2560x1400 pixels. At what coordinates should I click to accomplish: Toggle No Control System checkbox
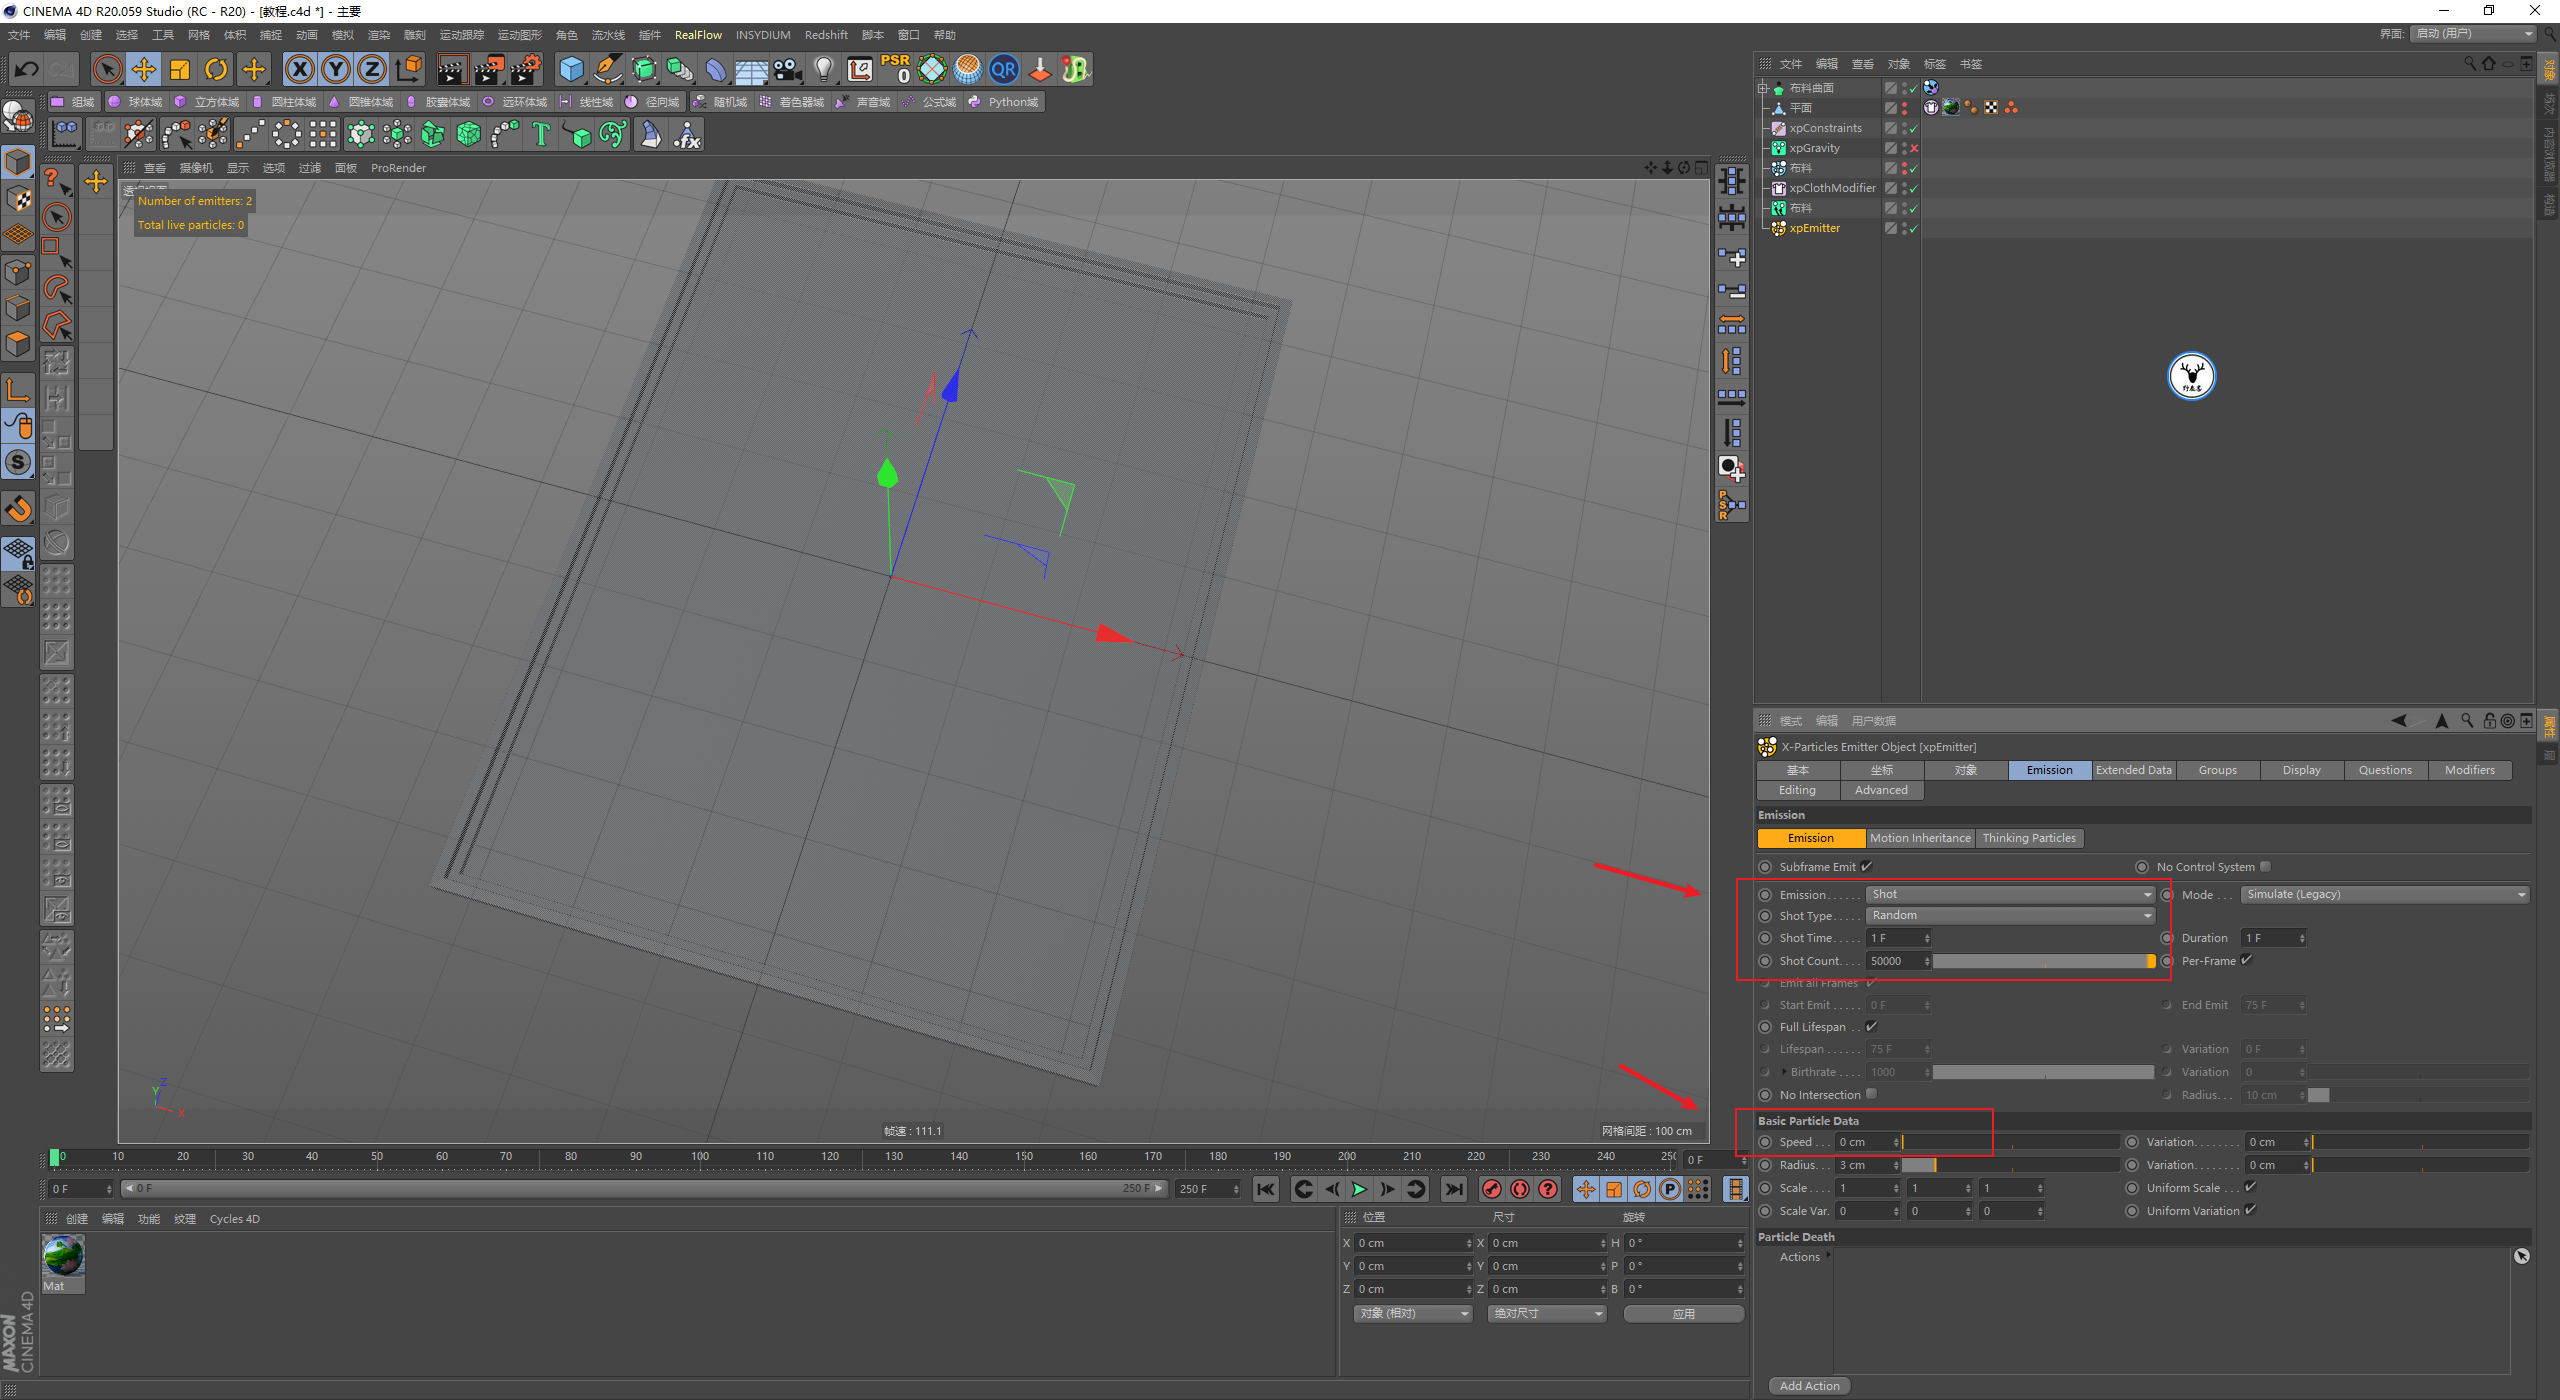2266,866
